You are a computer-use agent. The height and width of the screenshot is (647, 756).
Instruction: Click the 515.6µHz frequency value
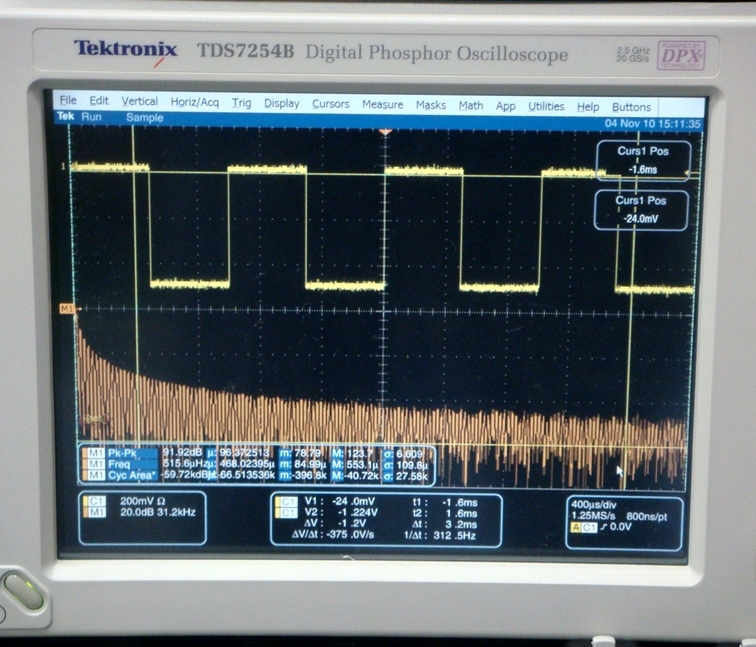pyautogui.click(x=184, y=464)
